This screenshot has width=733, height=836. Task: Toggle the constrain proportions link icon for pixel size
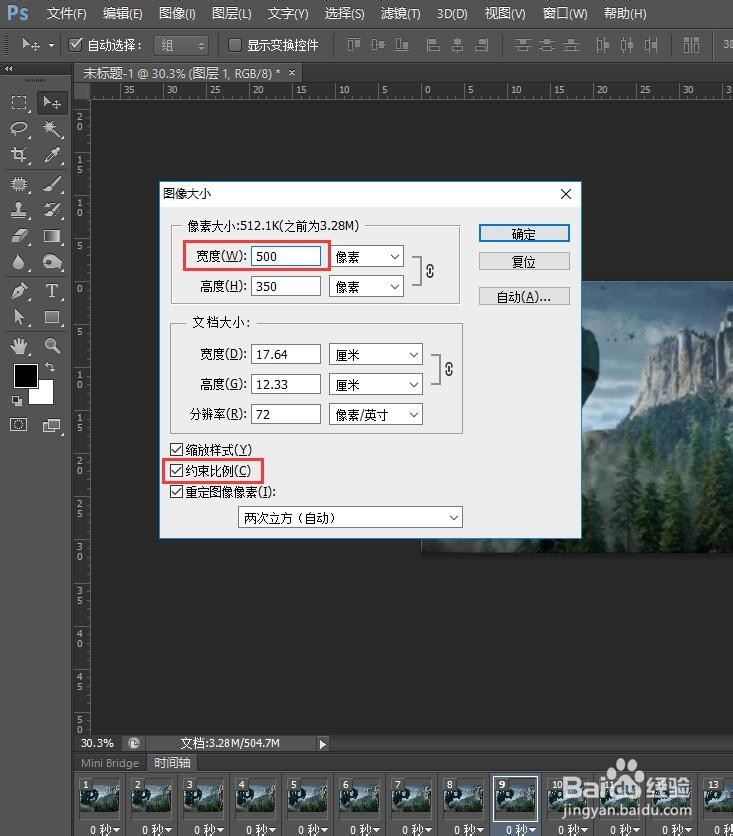pyautogui.click(x=430, y=271)
